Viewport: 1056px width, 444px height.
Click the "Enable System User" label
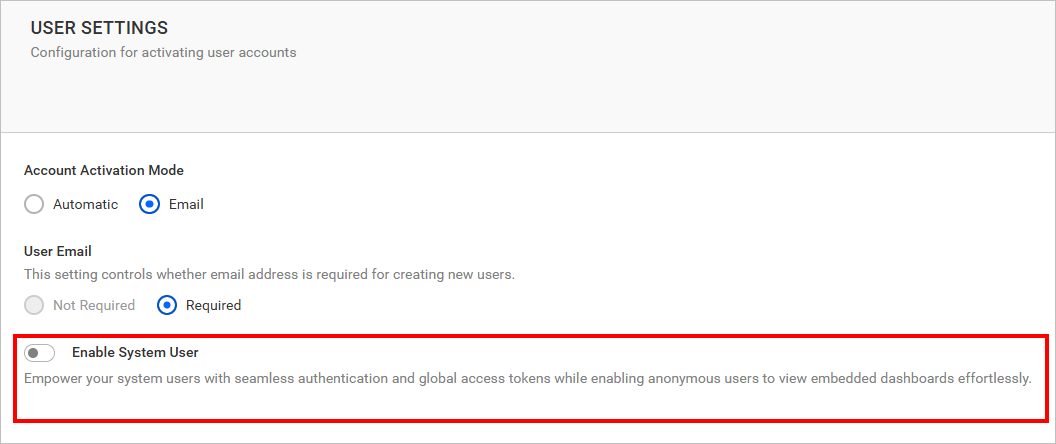click(135, 352)
